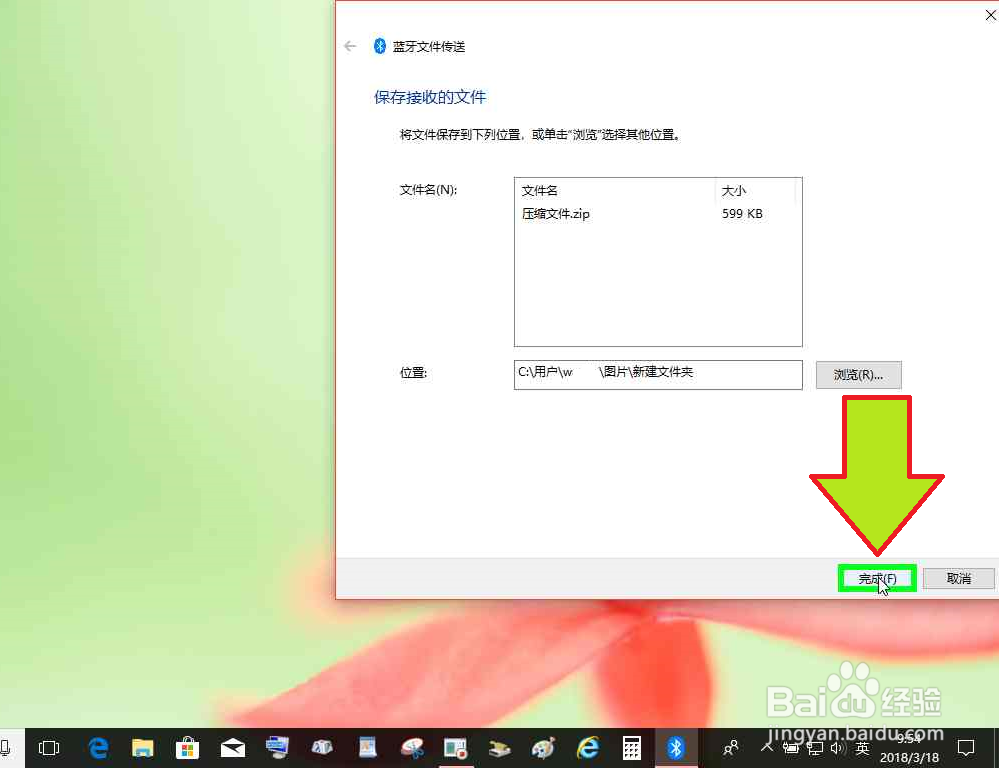Open the computer monitor taskbar icon
This screenshot has height=768, width=999.
(277, 748)
